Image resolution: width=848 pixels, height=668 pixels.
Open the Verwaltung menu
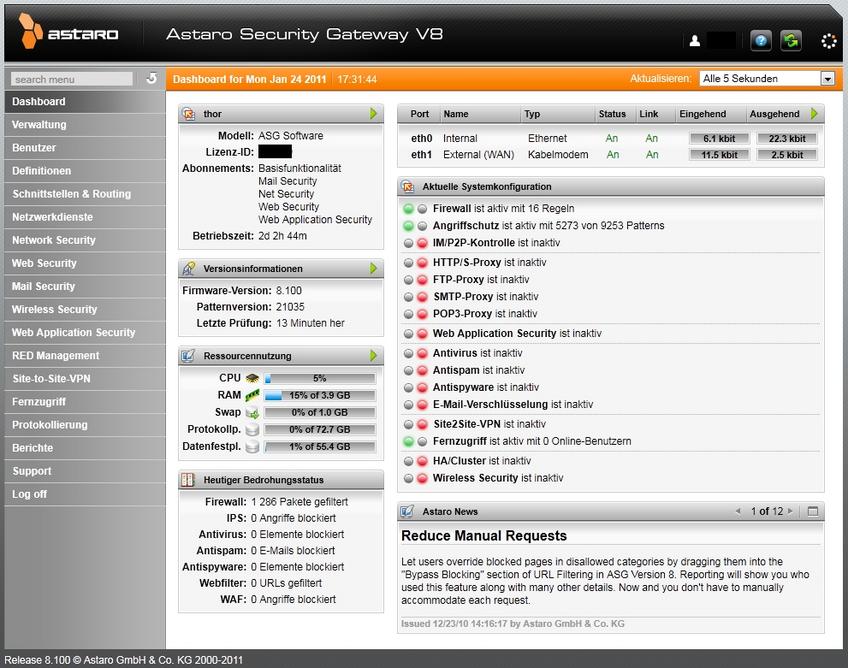(85, 124)
